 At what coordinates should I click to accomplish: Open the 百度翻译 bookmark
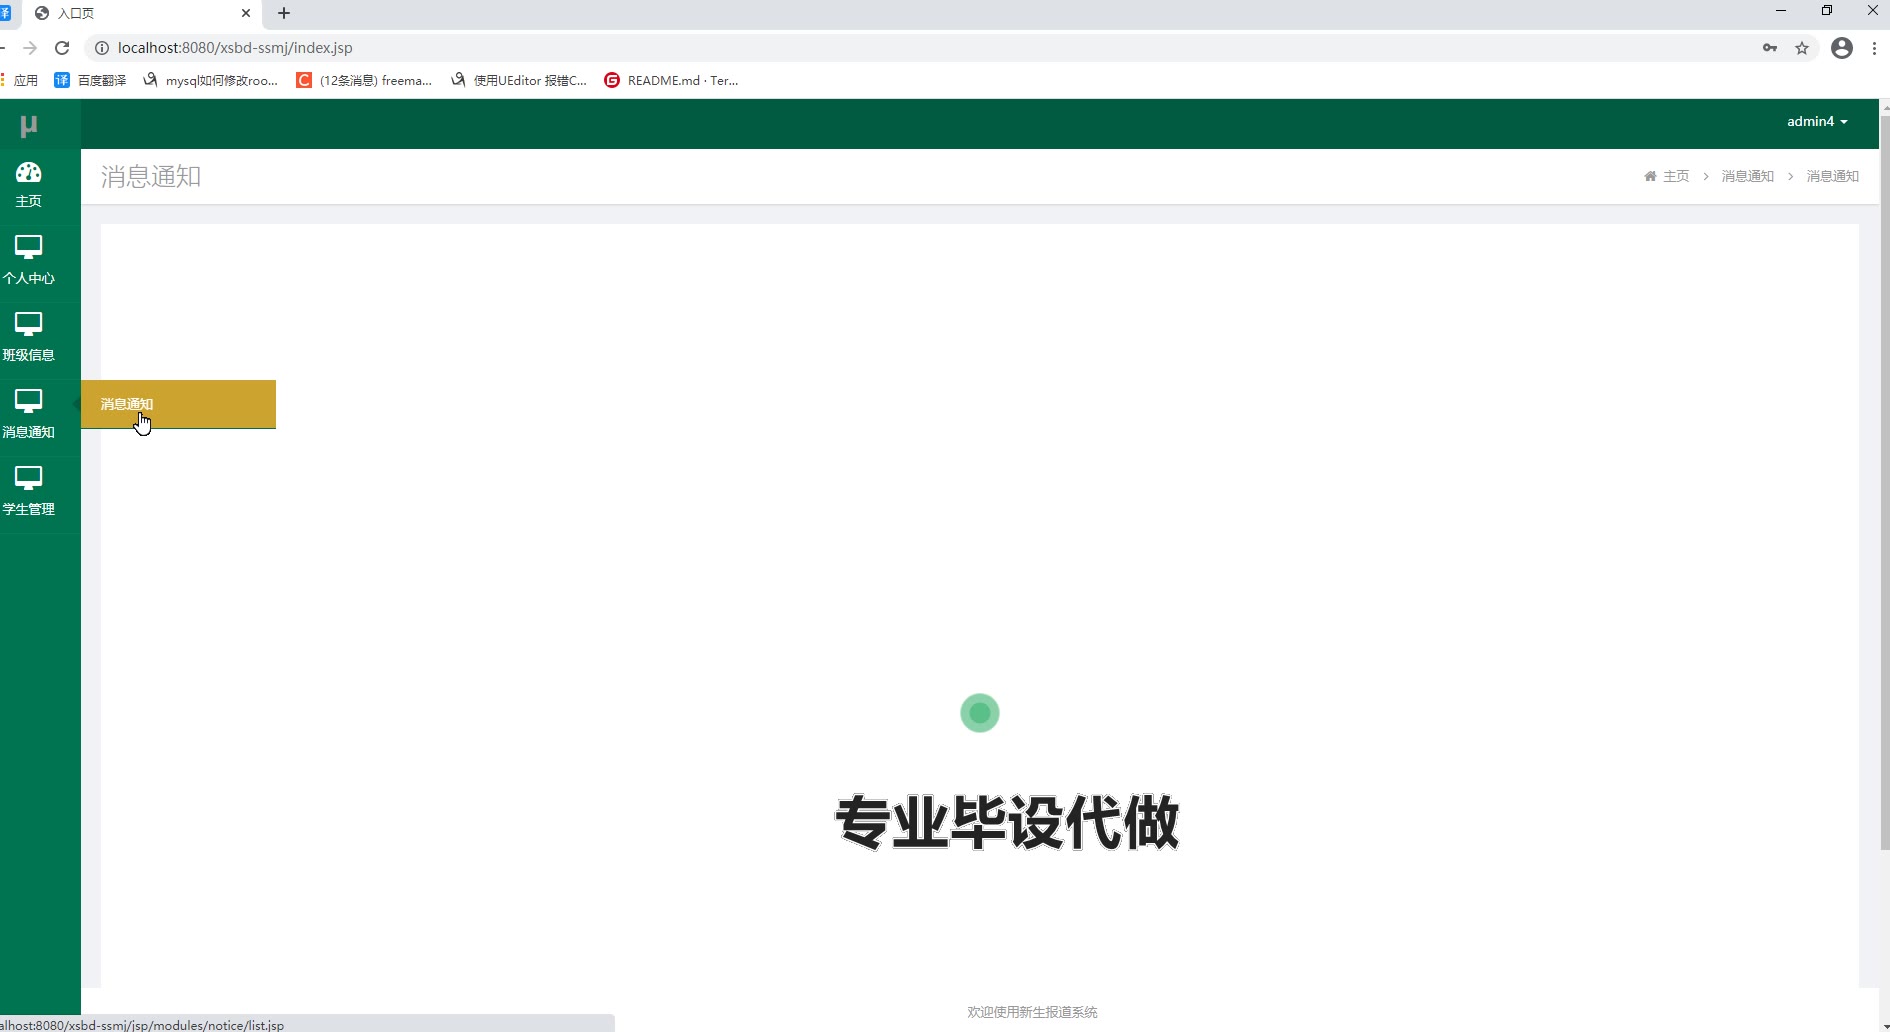90,80
